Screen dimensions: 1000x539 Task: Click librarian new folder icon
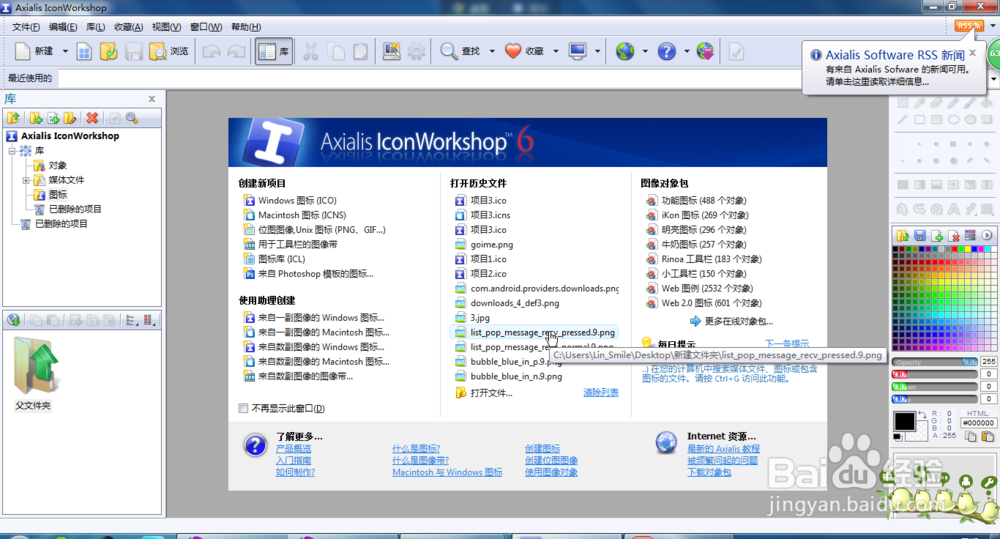point(36,118)
